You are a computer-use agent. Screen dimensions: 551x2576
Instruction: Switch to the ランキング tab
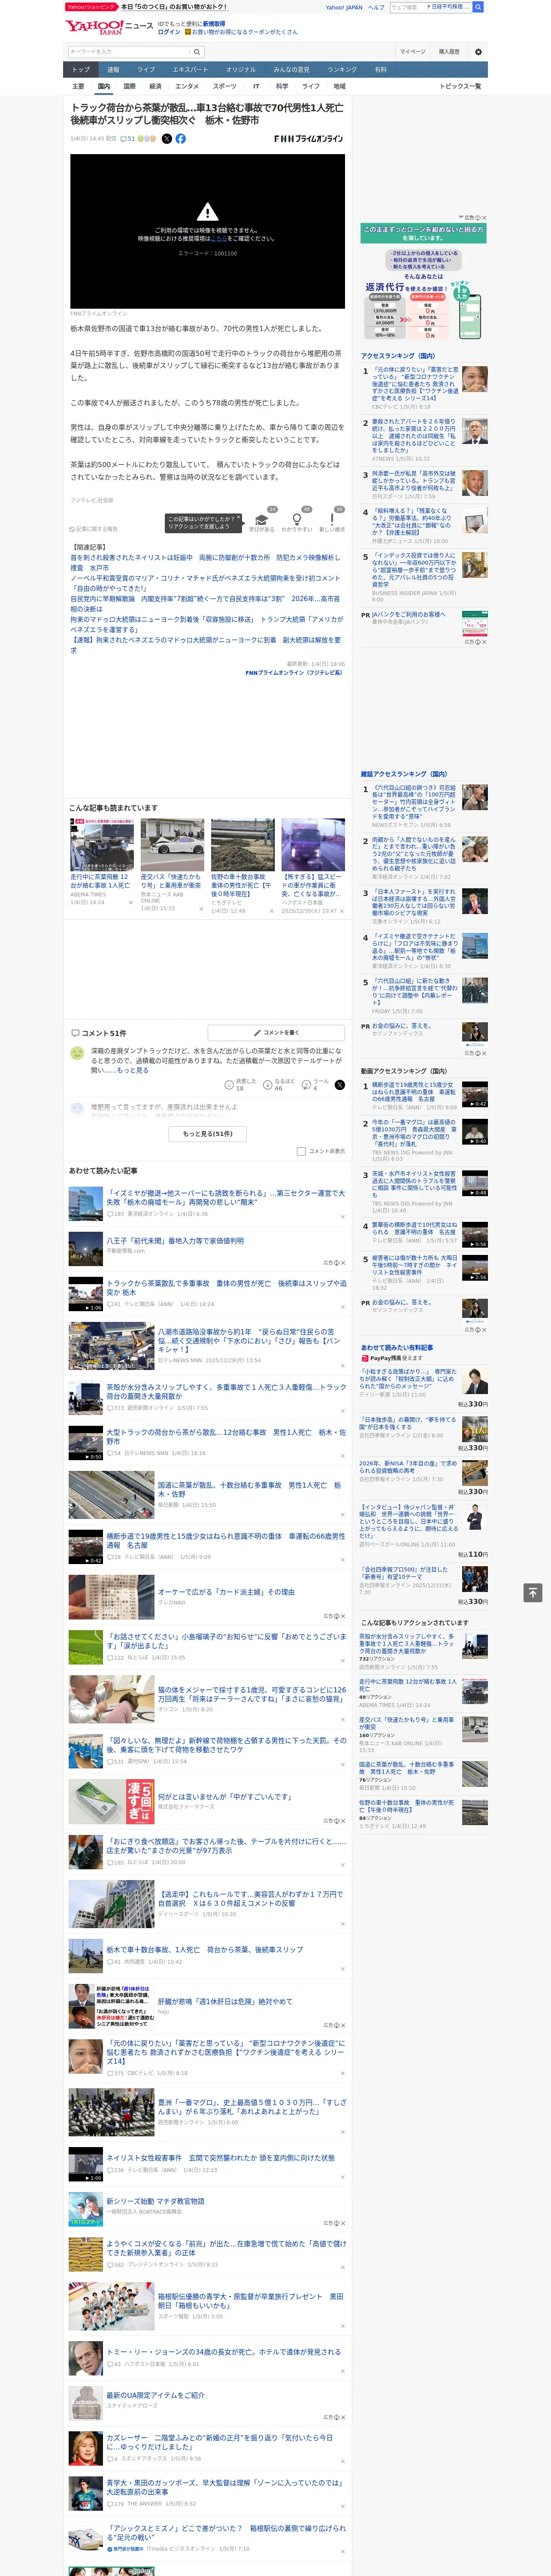click(342, 70)
